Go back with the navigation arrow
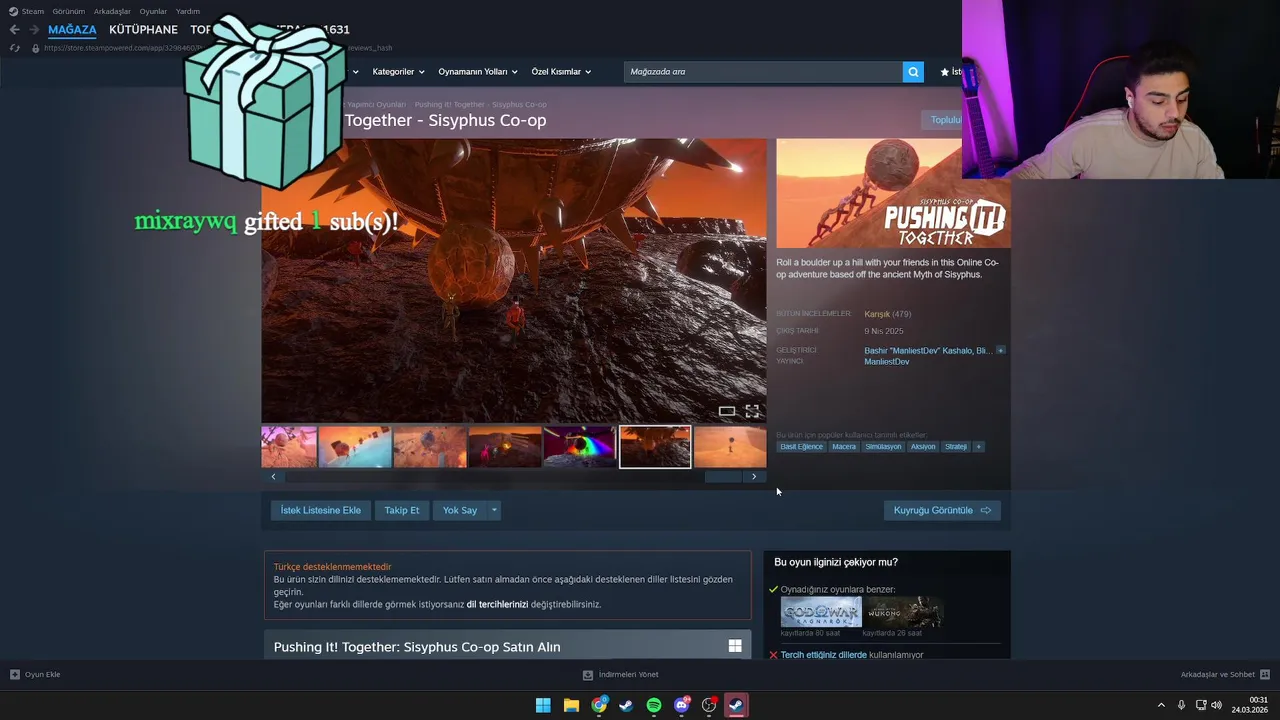This screenshot has width=1280, height=720. [14, 30]
